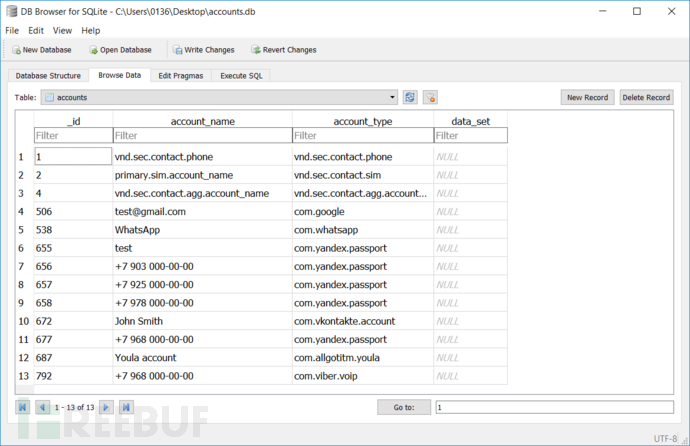Viewport: 690px width, 446px height.
Task: Sort by account_name column header
Action: click(x=203, y=121)
